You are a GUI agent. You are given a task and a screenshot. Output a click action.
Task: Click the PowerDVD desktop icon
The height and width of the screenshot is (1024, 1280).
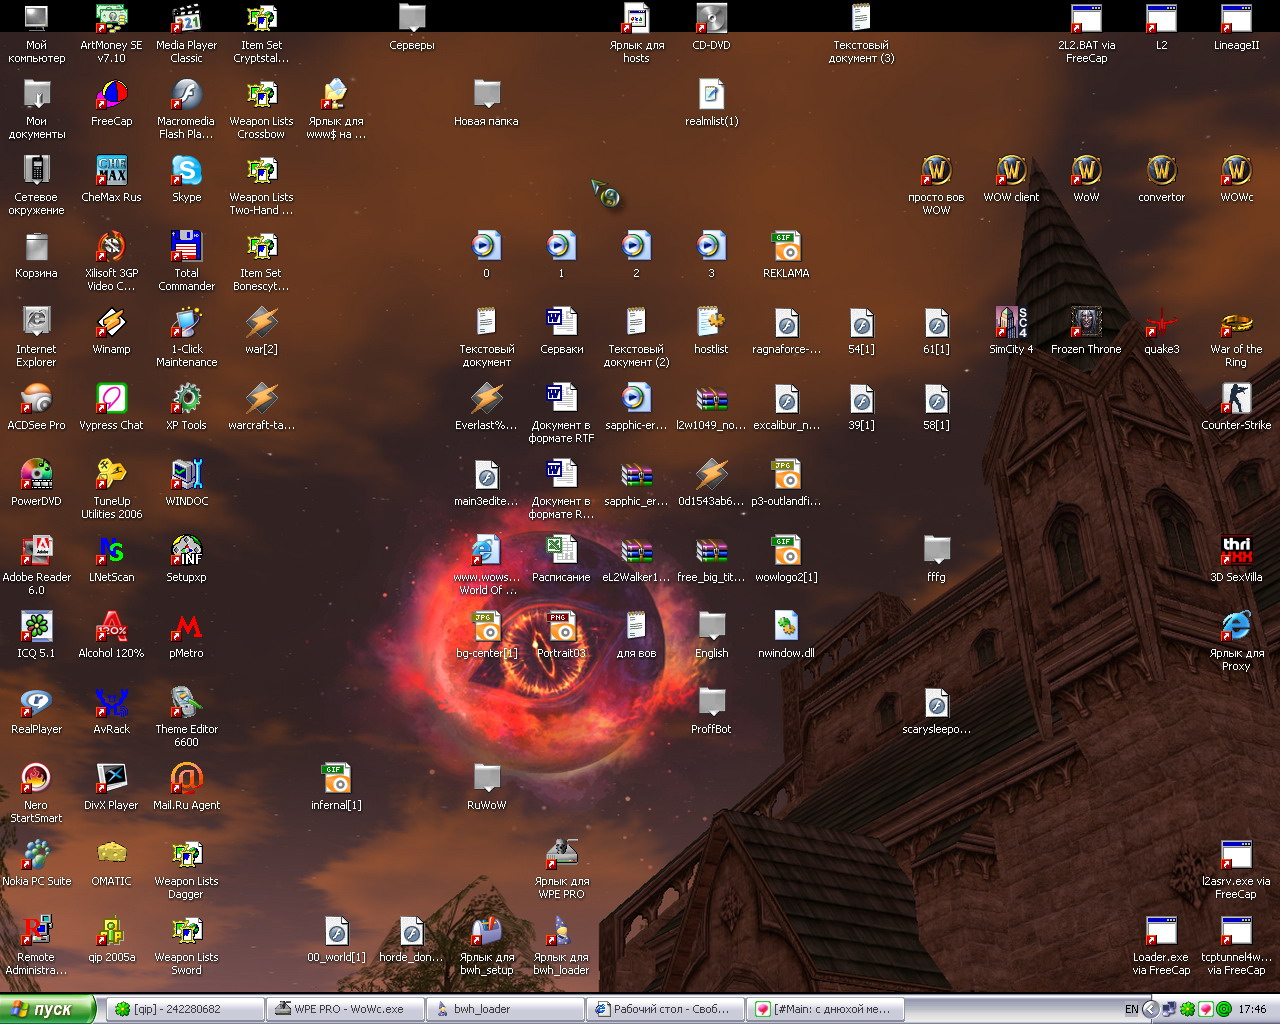(36, 483)
